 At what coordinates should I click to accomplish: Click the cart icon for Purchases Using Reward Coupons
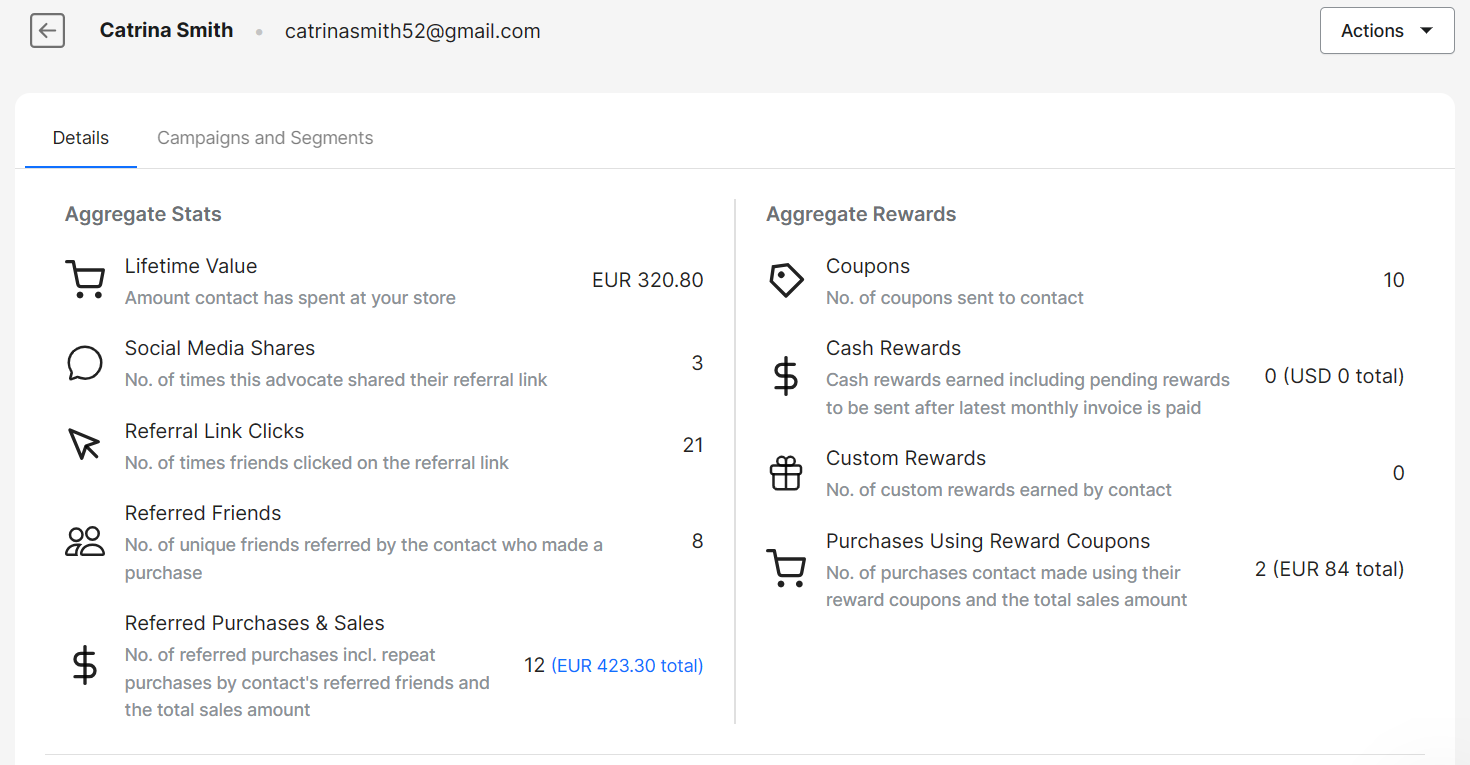point(786,569)
